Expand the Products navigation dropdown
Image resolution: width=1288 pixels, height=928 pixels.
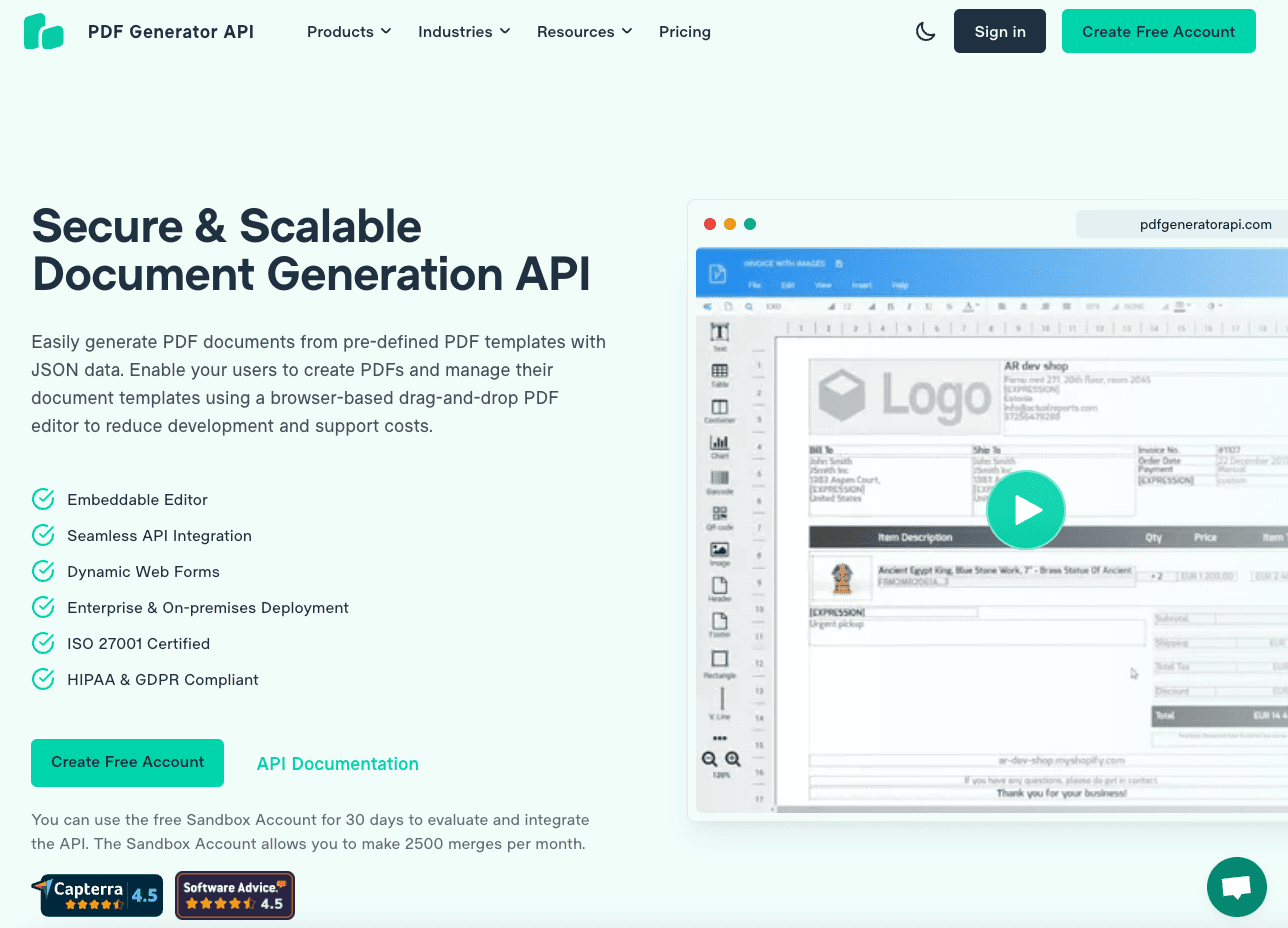tap(348, 31)
